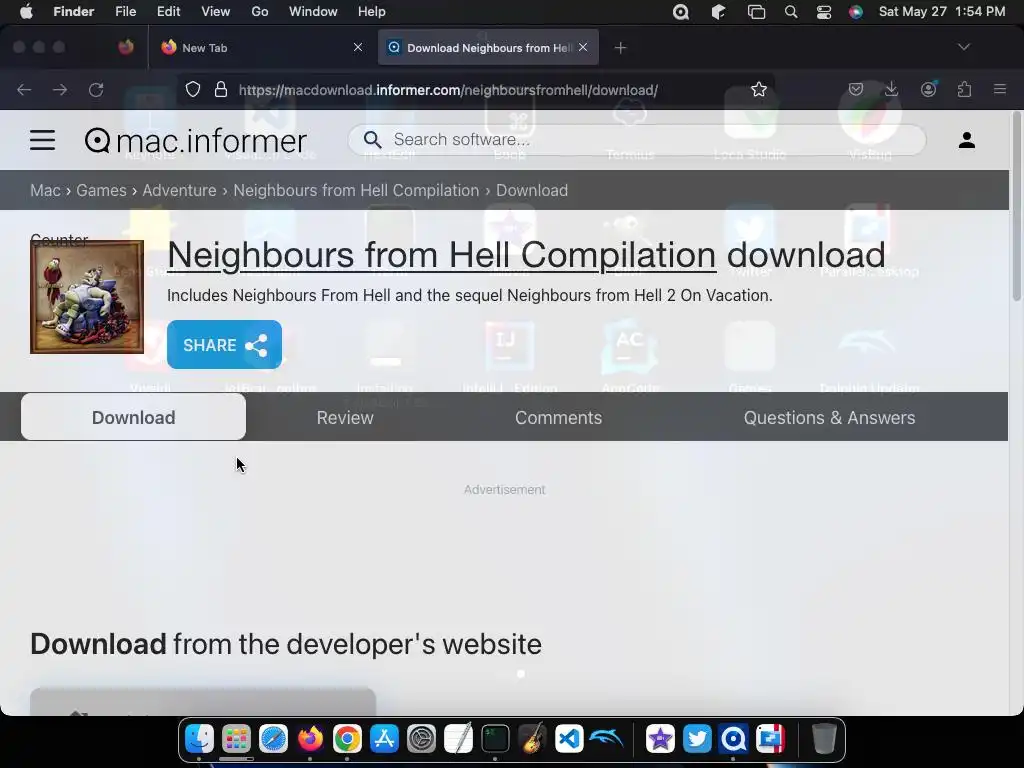Image resolution: width=1024 pixels, height=768 pixels.
Task: Open the Firefox downloads panel
Action: pos(891,89)
